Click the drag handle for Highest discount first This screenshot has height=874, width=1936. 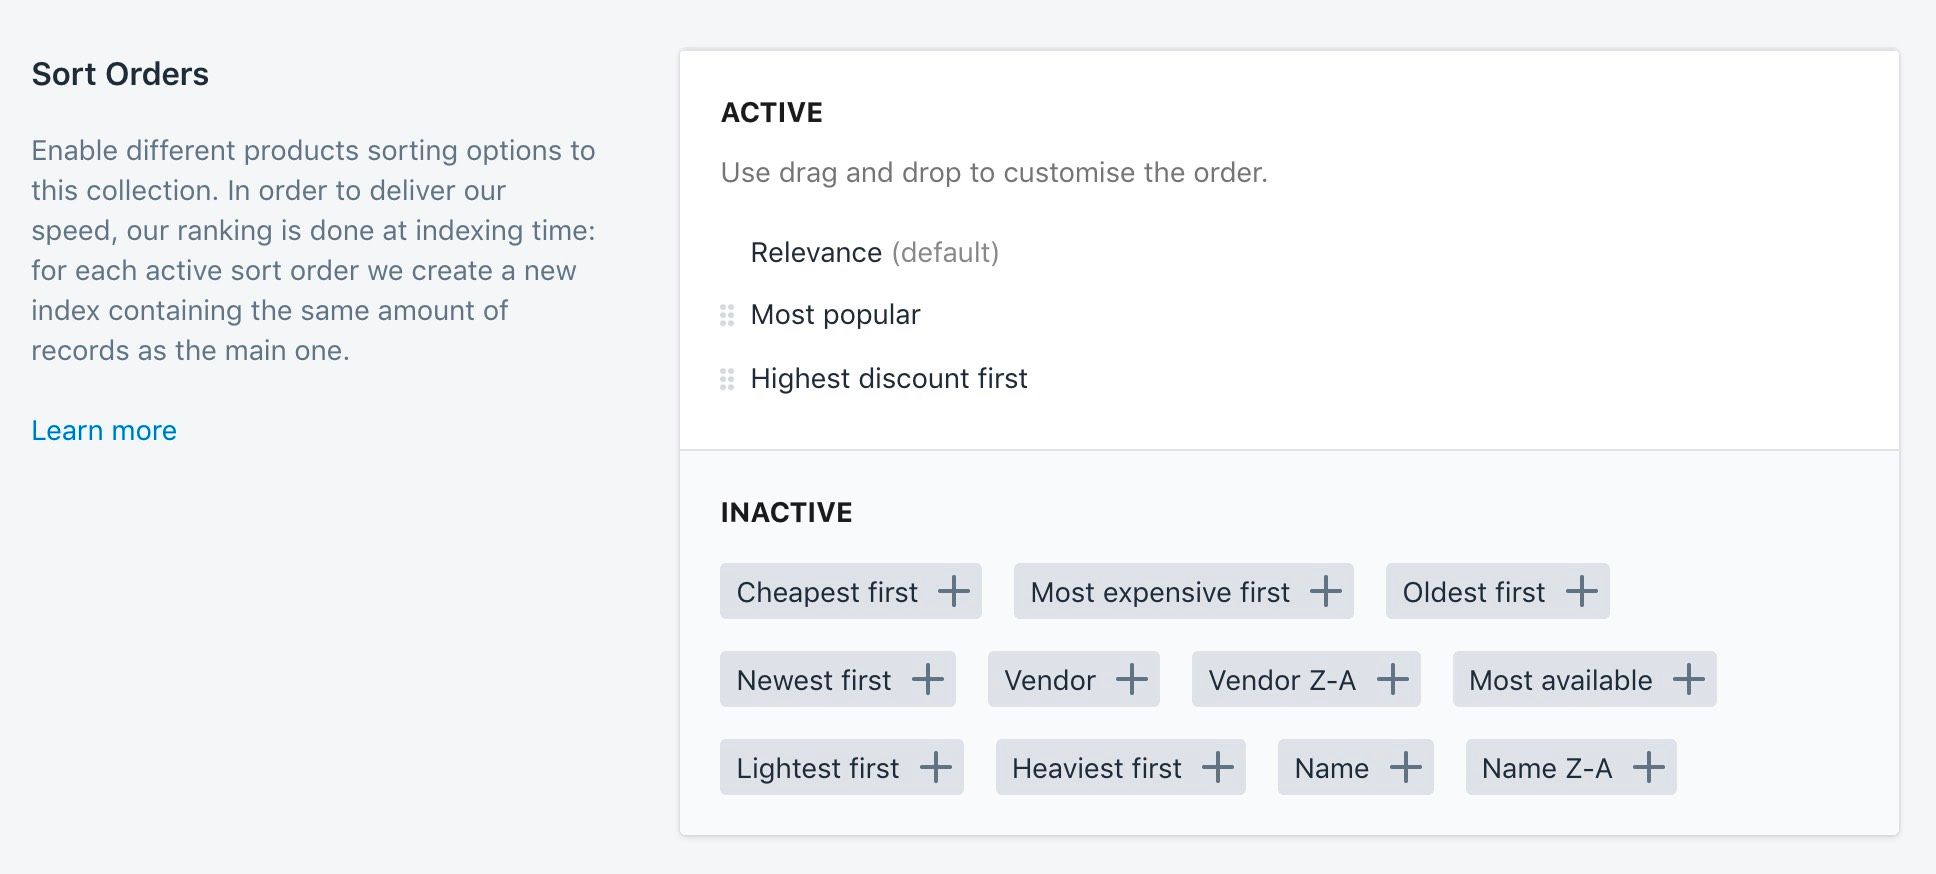[727, 379]
